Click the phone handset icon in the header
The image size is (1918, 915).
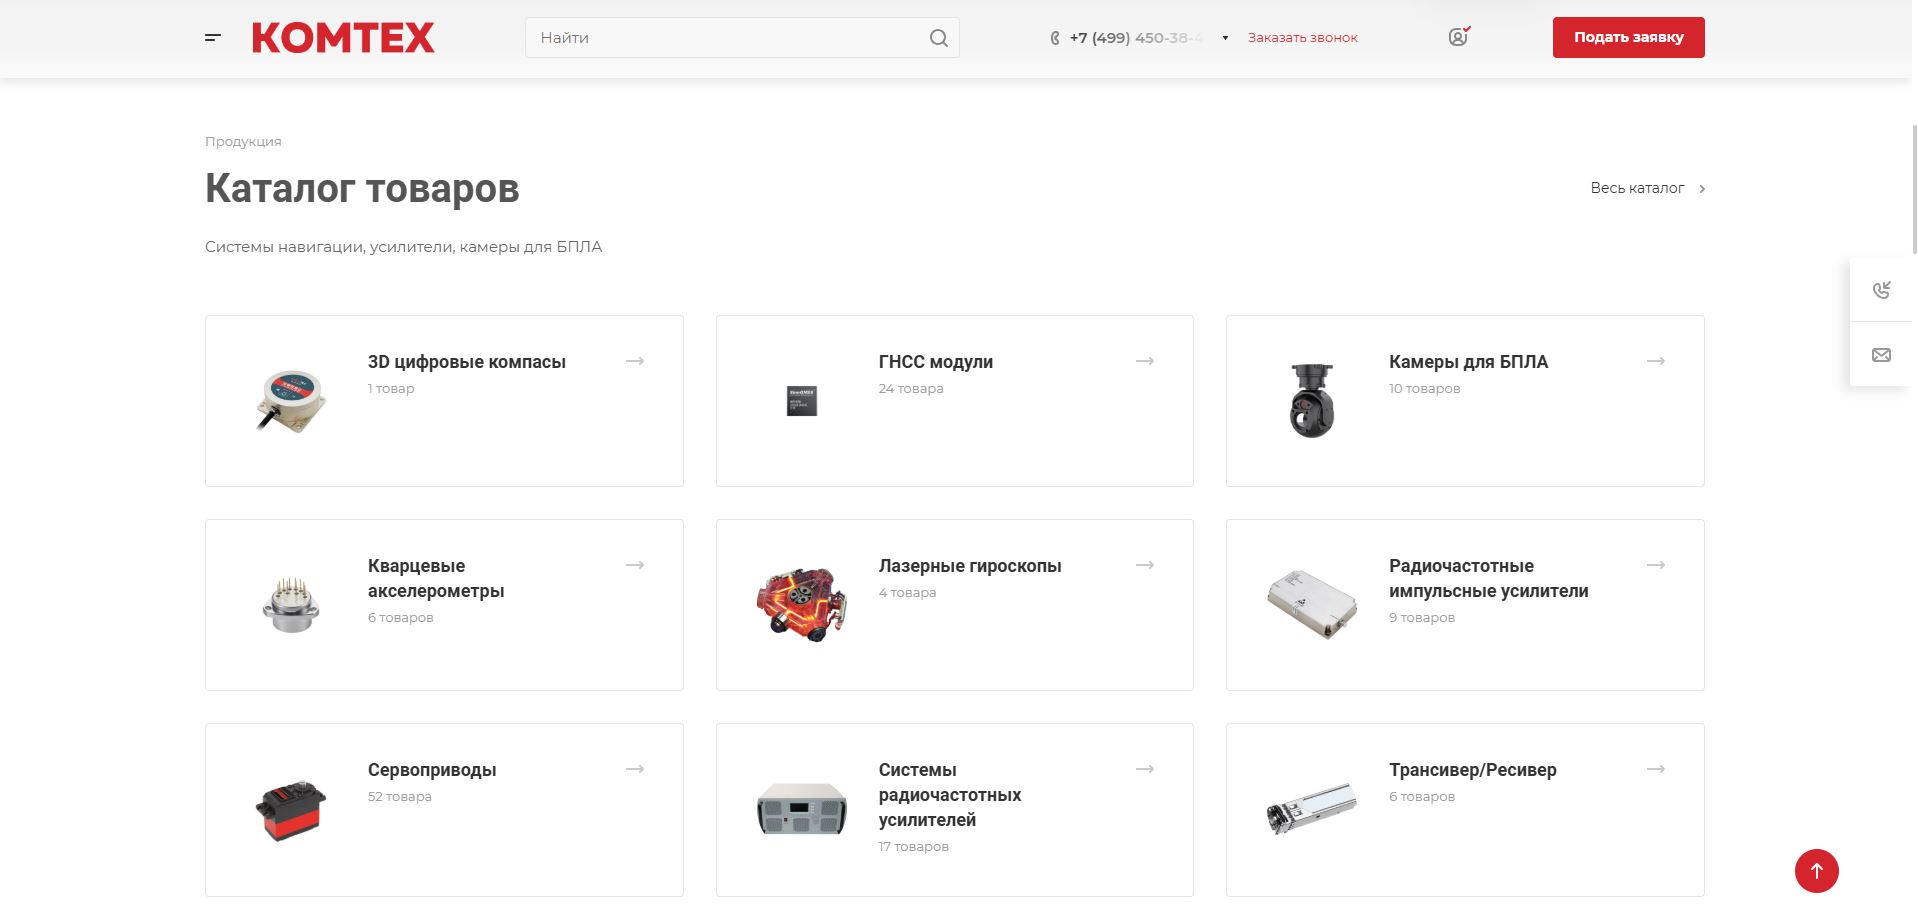tap(1054, 38)
